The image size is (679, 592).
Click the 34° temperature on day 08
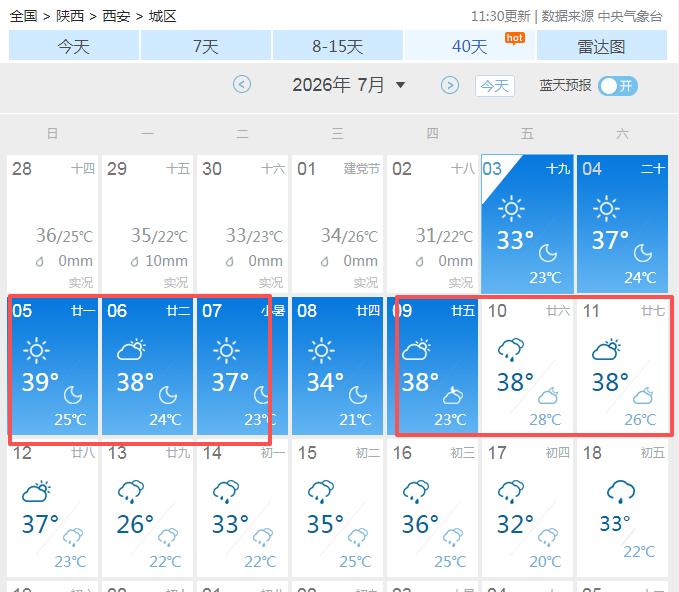[325, 382]
